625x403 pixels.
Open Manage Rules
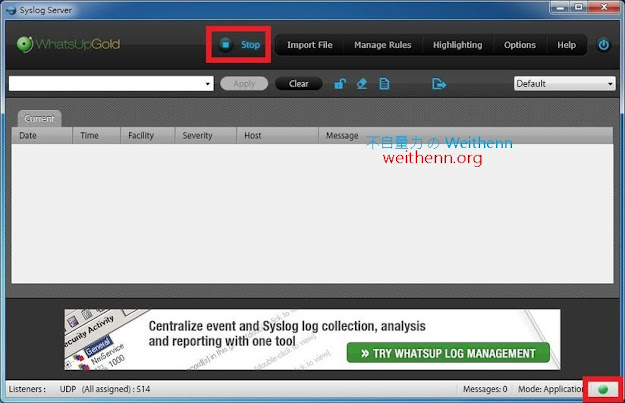click(382, 45)
